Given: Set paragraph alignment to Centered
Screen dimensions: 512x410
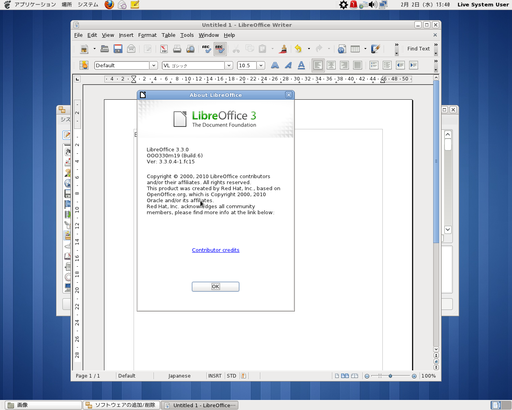Looking at the screenshot, I should 331,65.
